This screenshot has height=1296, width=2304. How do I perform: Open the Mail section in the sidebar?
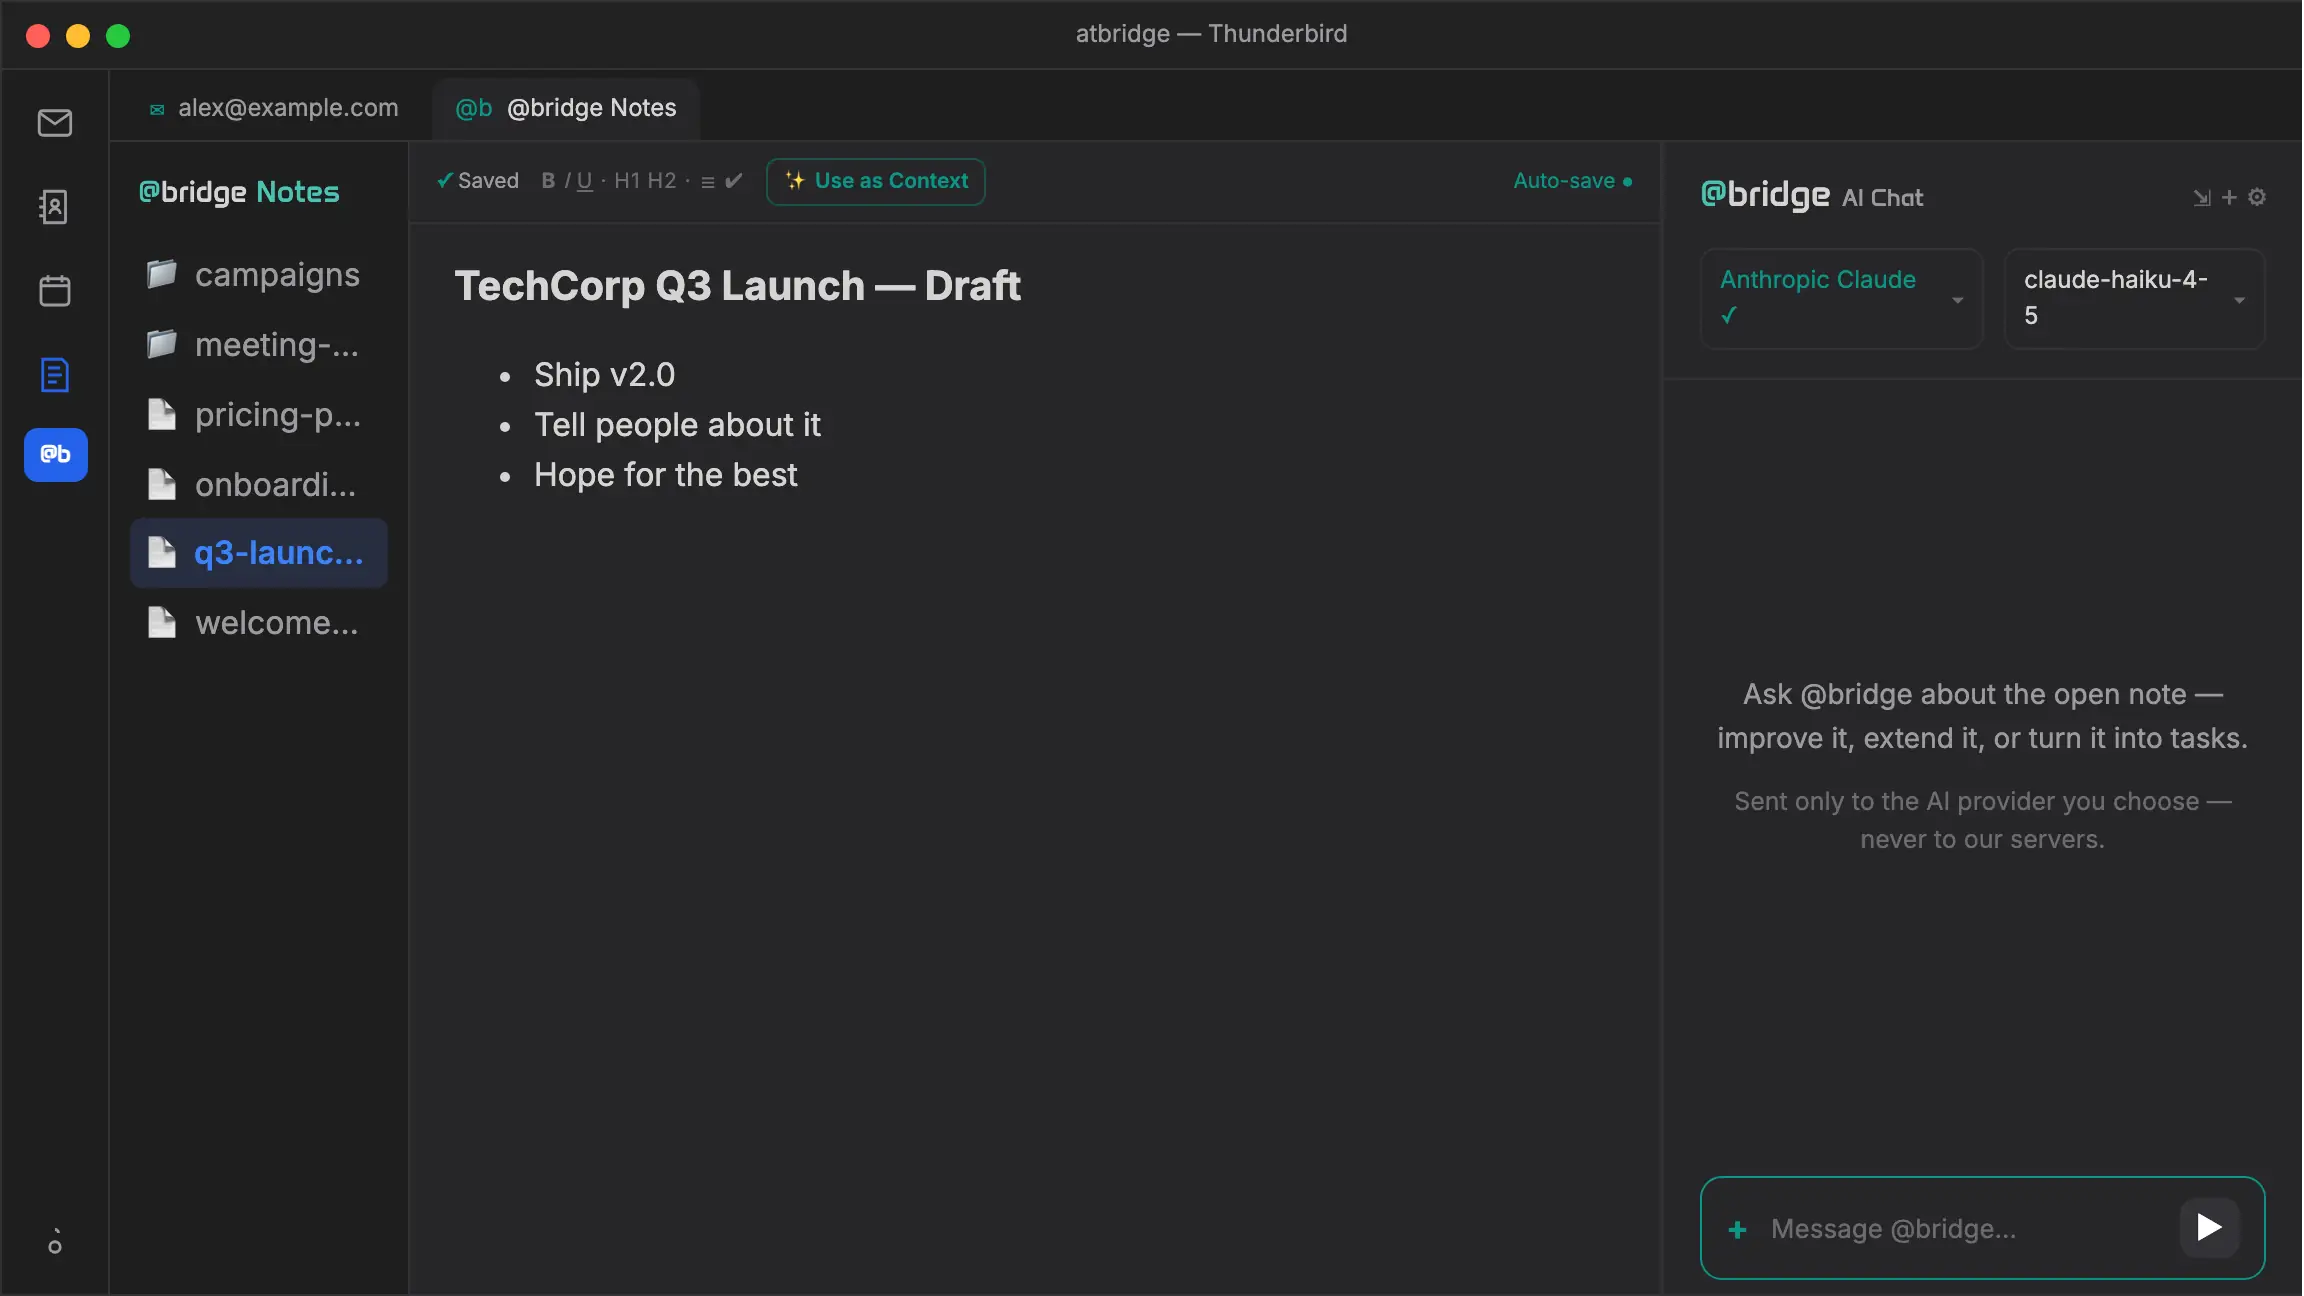coord(55,123)
